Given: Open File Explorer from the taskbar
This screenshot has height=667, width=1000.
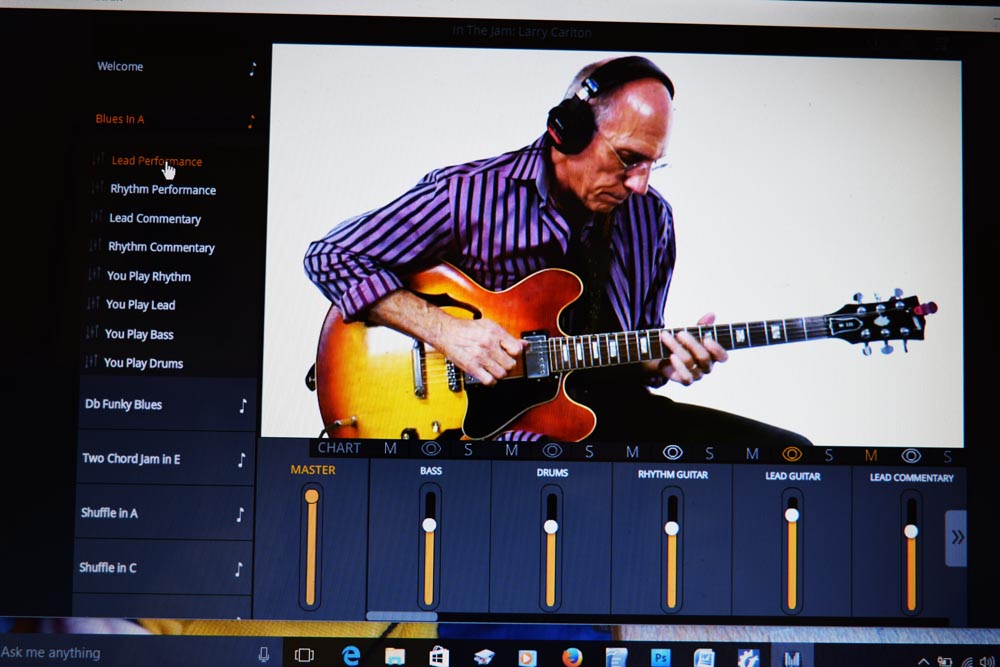Looking at the screenshot, I should 395,656.
